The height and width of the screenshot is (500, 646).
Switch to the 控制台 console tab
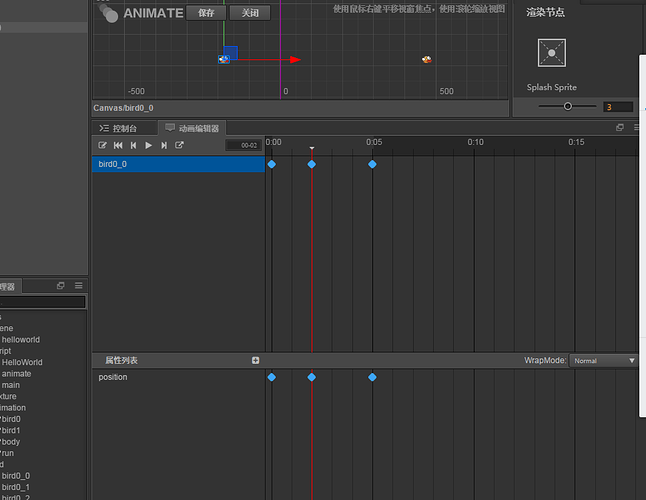(x=118, y=129)
